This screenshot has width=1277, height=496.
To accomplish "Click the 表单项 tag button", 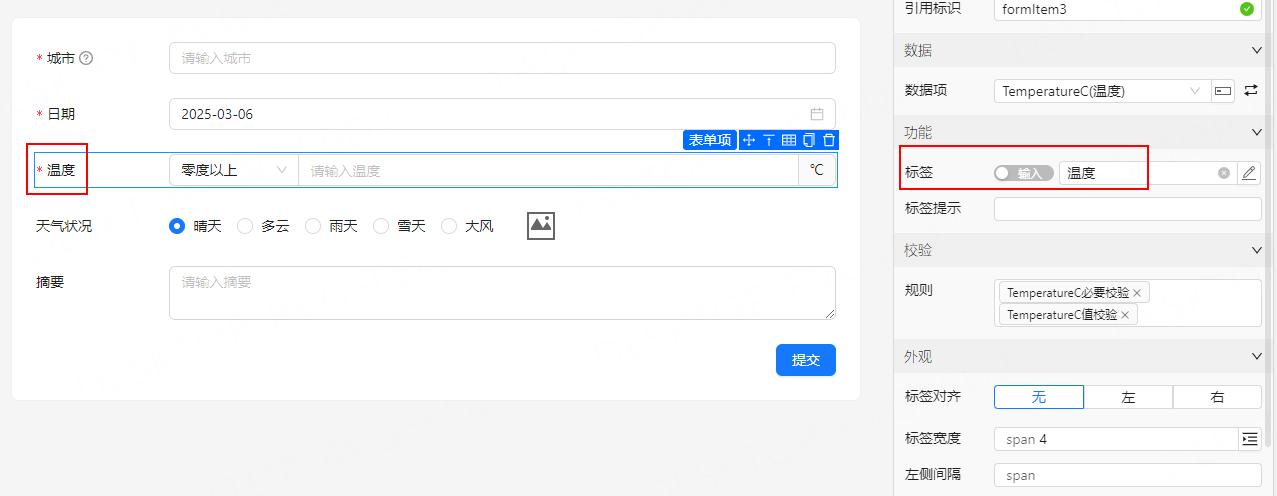I will [710, 141].
